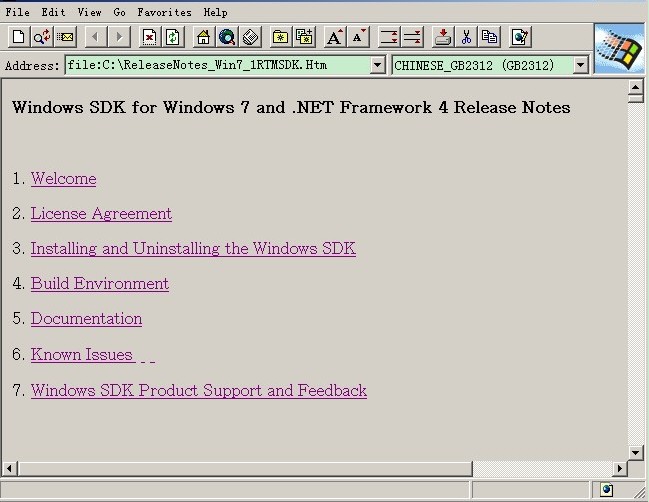Click the magnifier with arrows toolbar icon

coord(42,37)
